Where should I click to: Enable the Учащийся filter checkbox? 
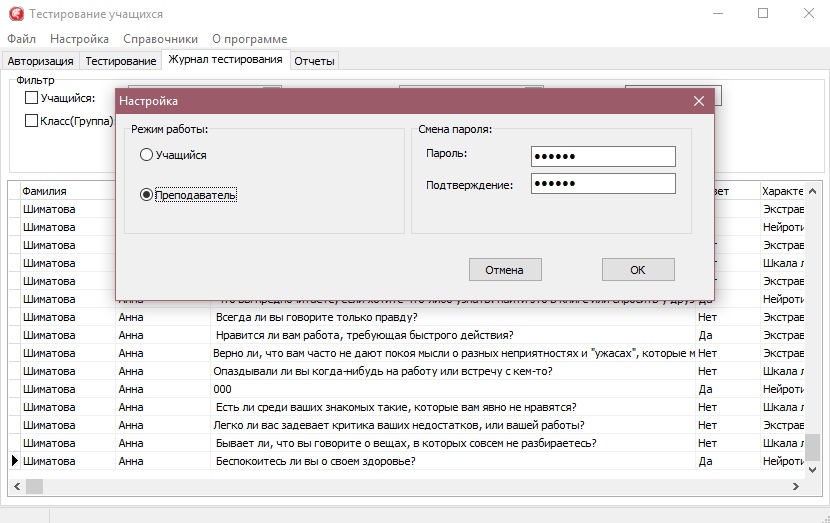point(31,98)
